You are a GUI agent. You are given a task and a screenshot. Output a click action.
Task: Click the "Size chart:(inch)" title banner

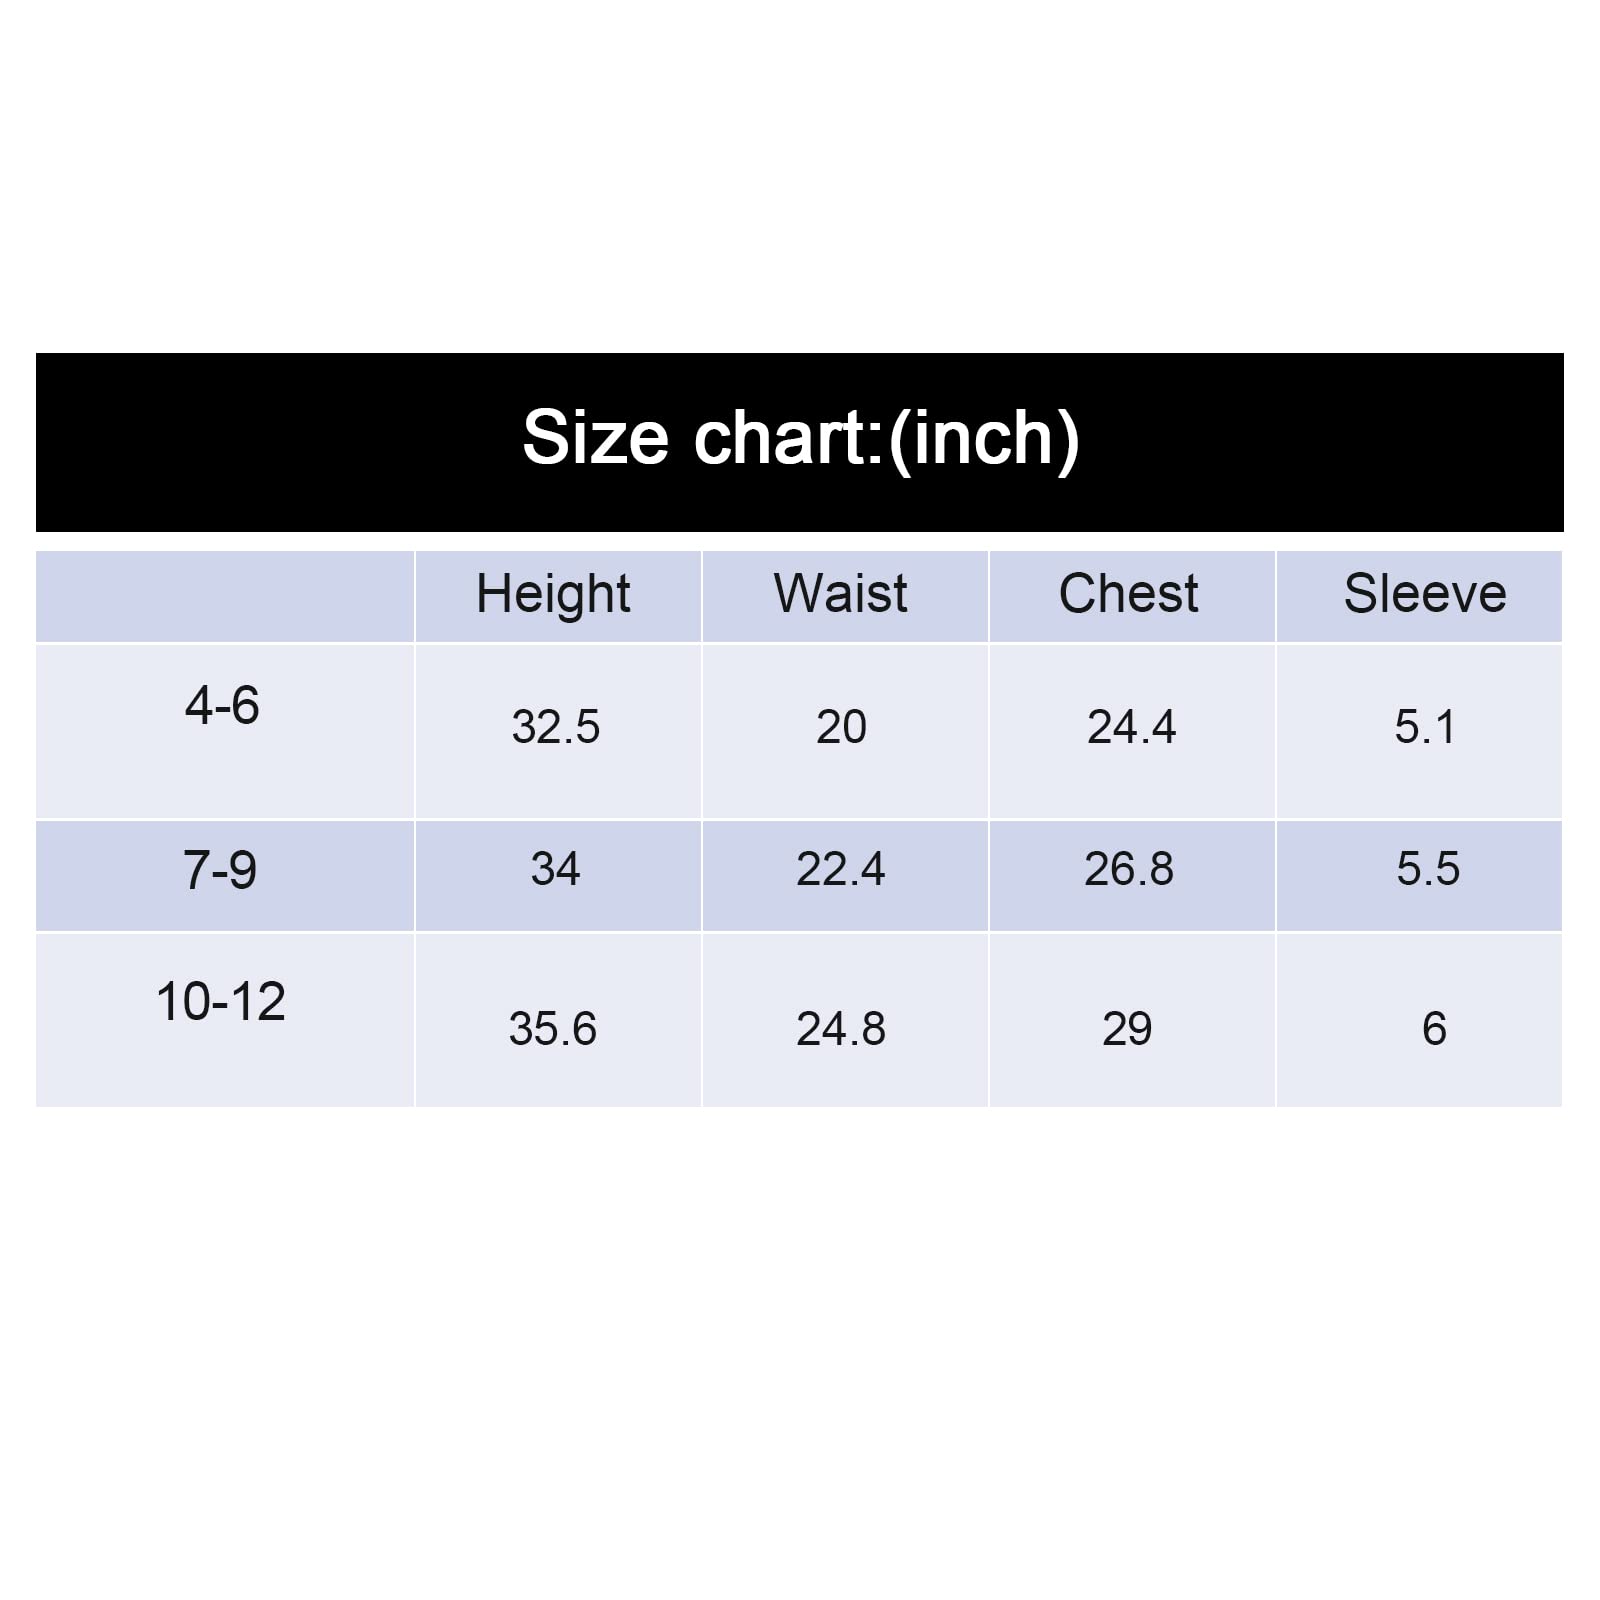pyautogui.click(x=800, y=439)
